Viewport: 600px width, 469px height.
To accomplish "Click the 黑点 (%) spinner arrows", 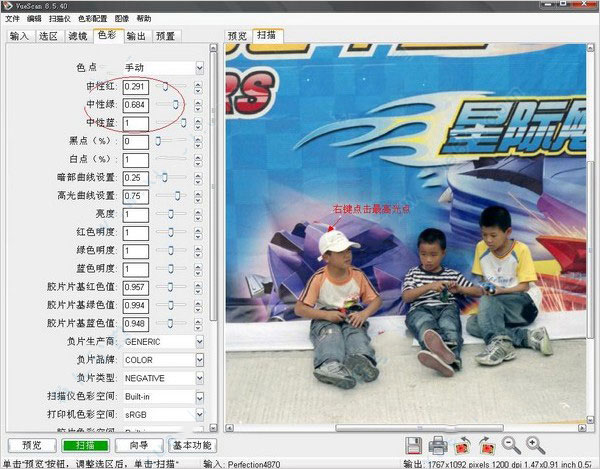I will pos(198,142).
